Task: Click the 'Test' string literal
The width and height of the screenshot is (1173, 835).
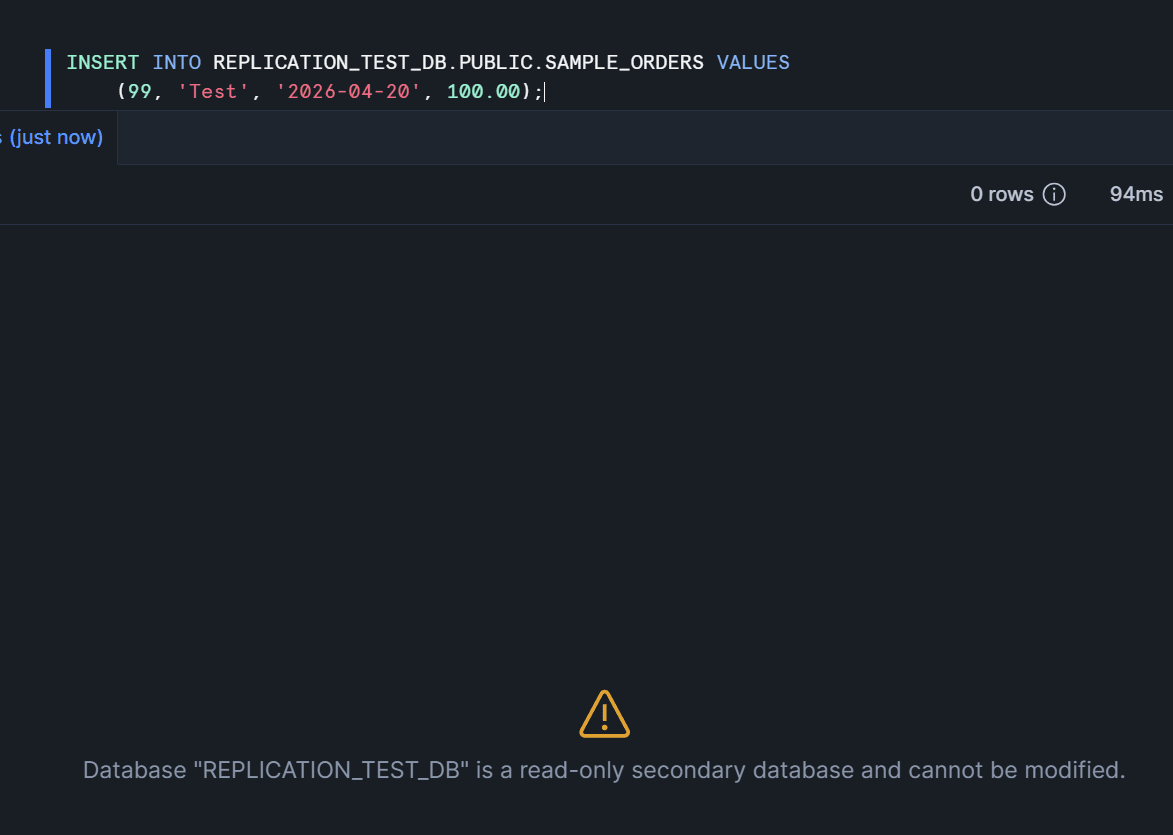Action: click(213, 91)
